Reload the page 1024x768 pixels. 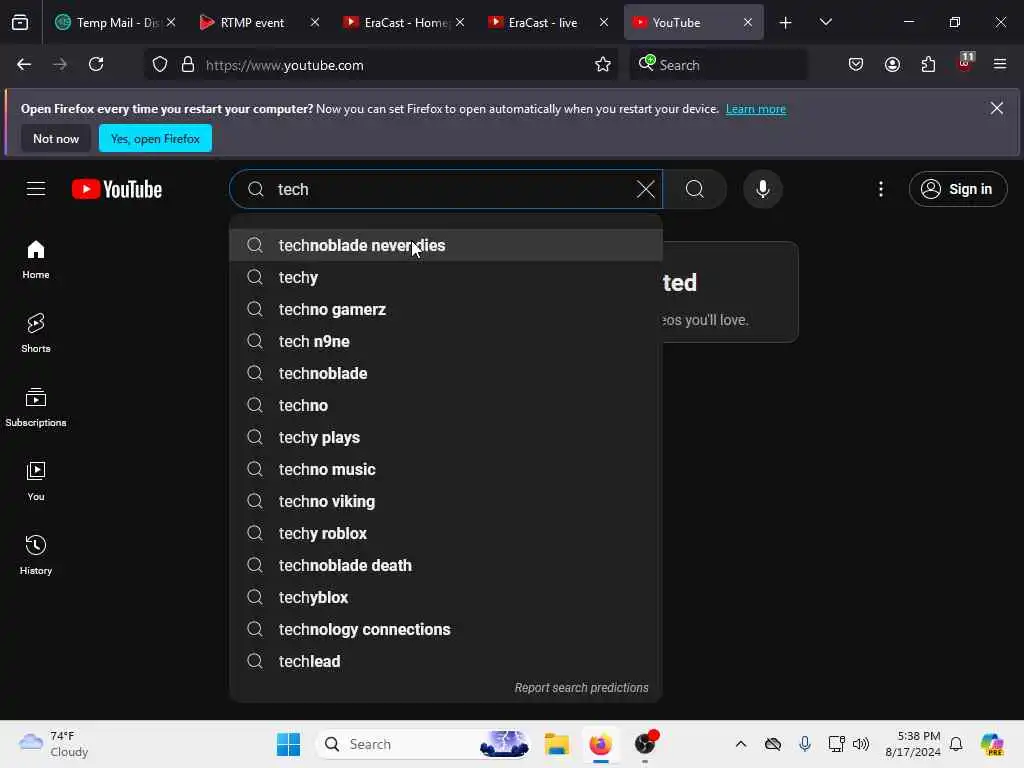(x=96, y=64)
